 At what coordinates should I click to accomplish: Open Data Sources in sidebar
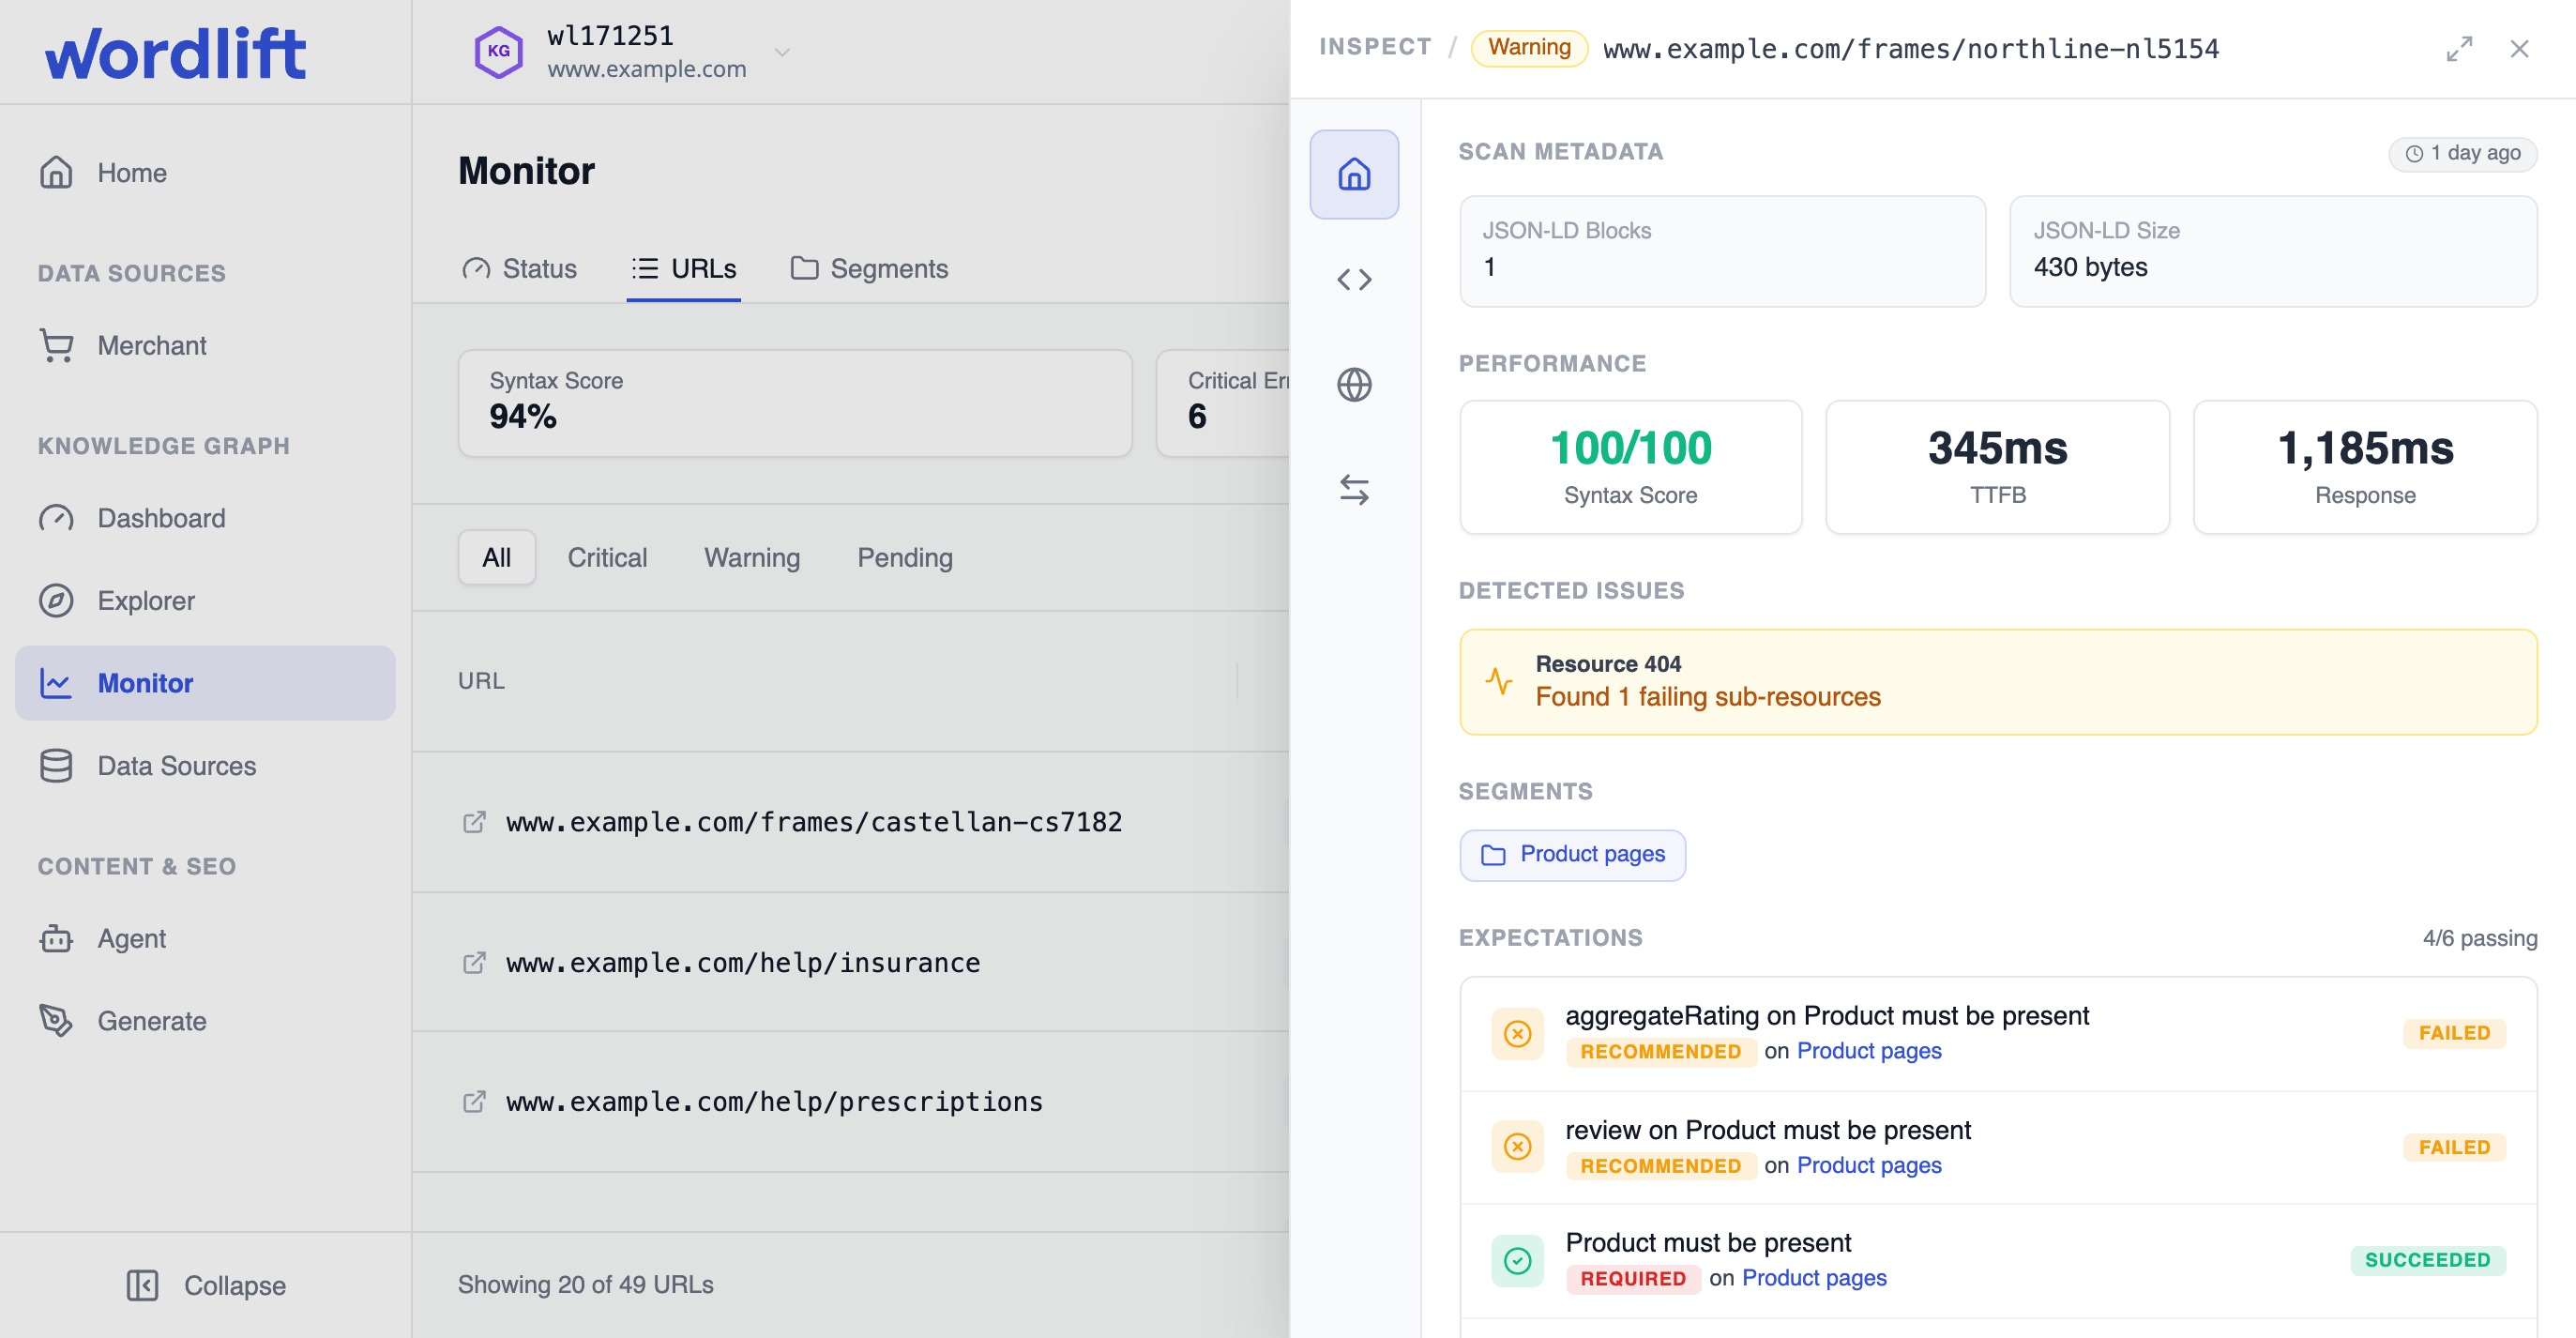coord(206,766)
